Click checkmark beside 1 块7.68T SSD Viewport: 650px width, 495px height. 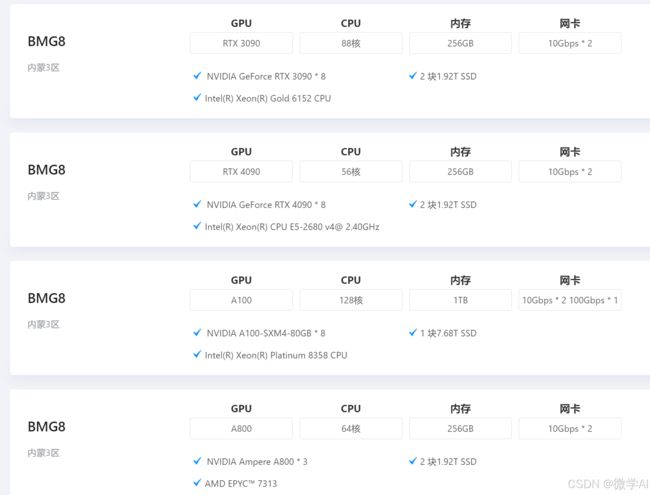tap(412, 332)
